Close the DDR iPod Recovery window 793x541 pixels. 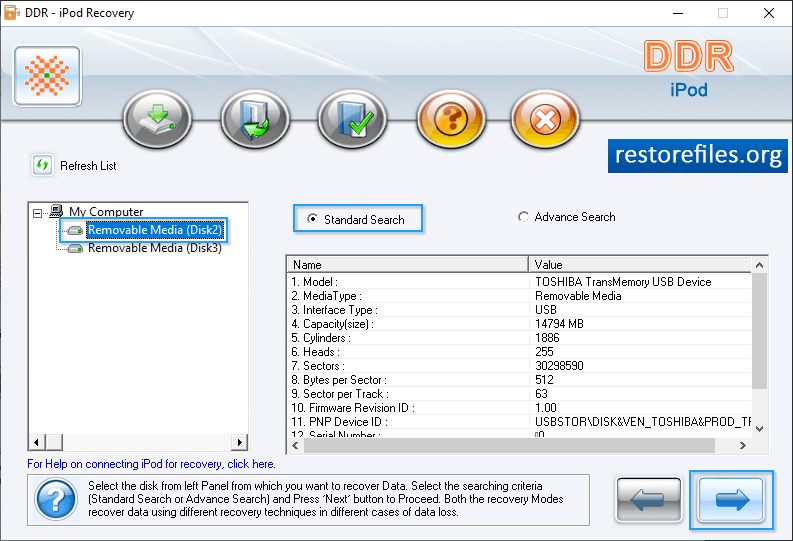tap(769, 13)
